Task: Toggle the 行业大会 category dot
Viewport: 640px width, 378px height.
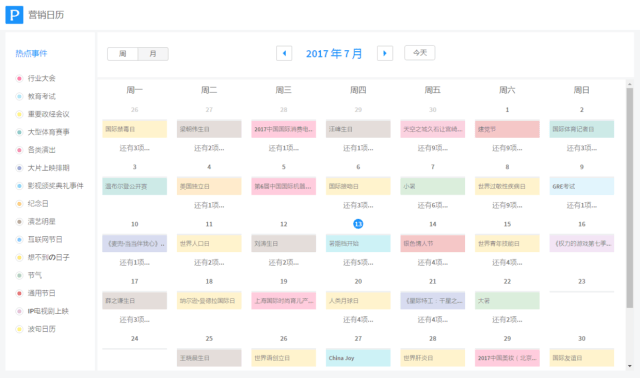Action: click(19, 78)
